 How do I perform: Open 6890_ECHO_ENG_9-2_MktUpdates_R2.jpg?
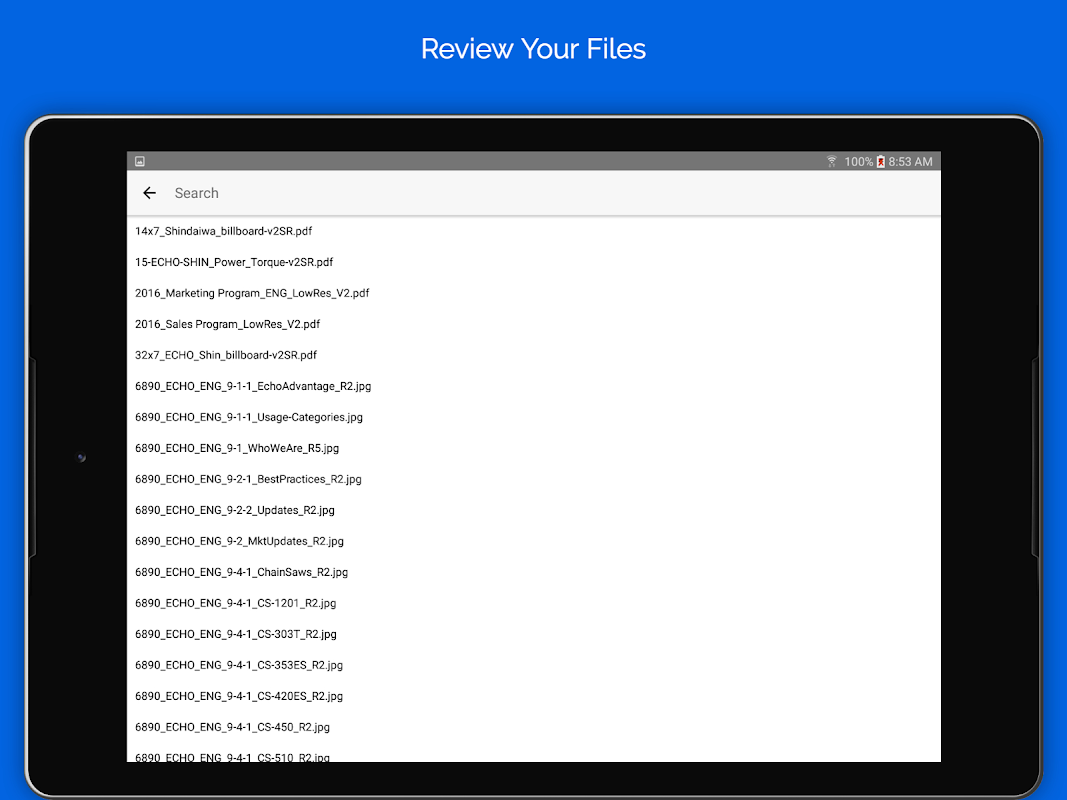click(534, 541)
